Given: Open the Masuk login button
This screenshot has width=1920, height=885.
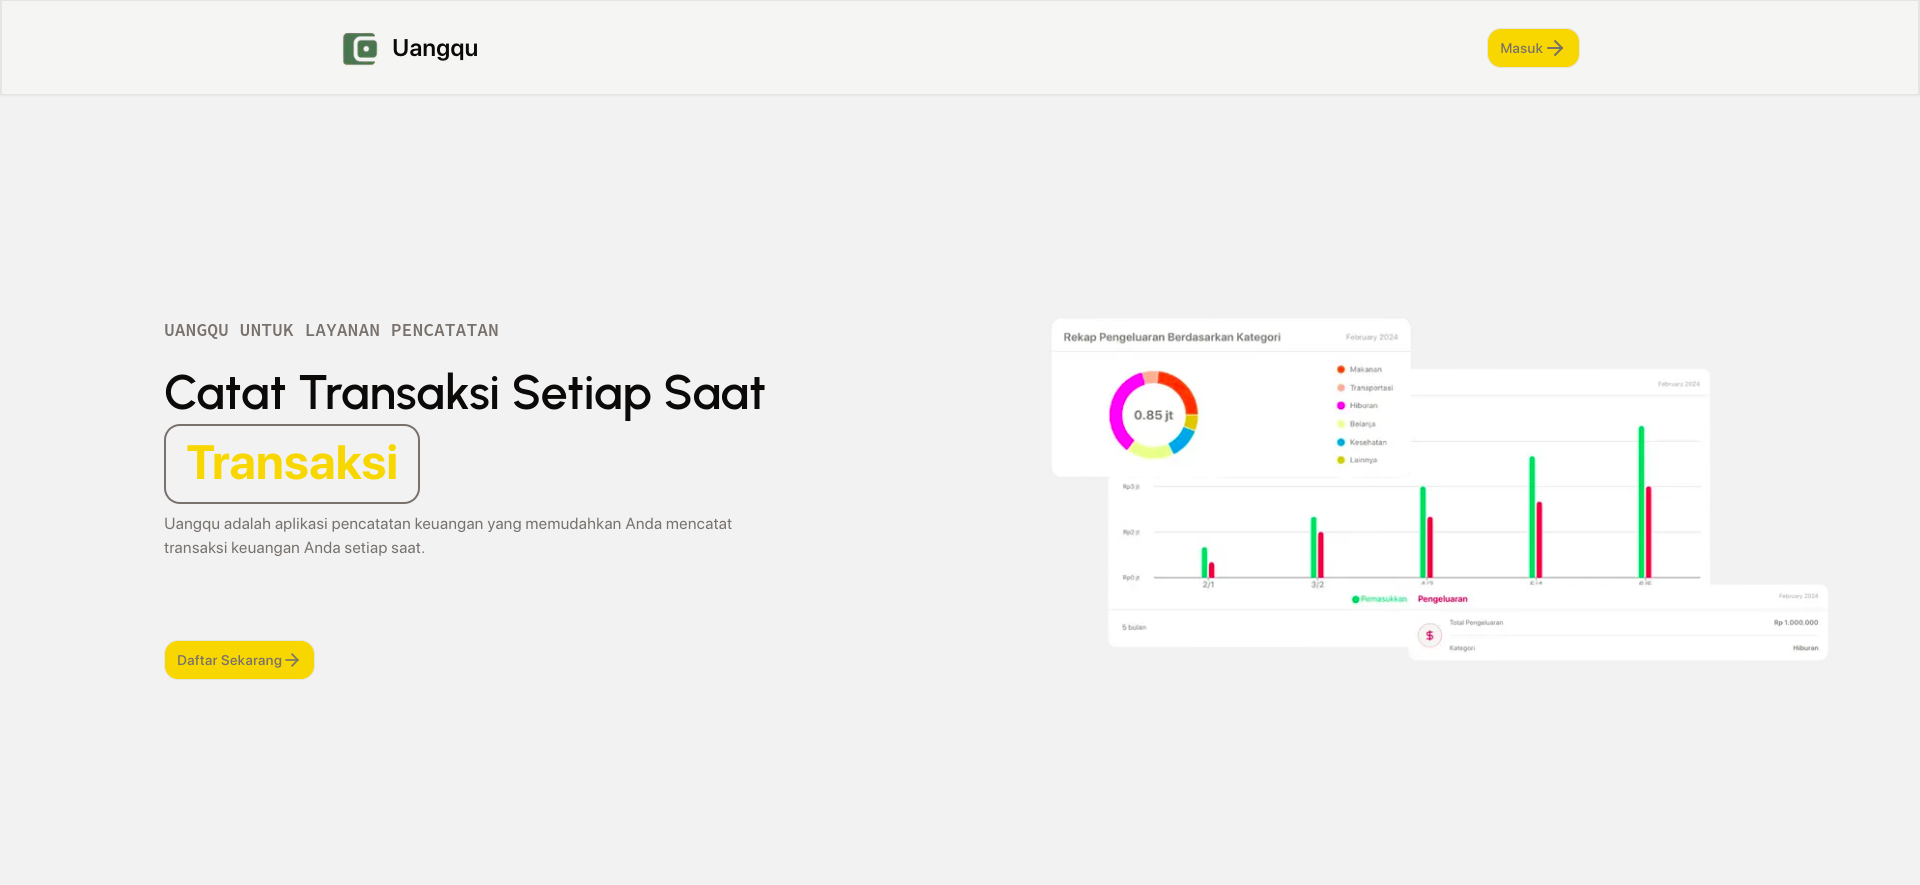Looking at the screenshot, I should click(x=1533, y=48).
